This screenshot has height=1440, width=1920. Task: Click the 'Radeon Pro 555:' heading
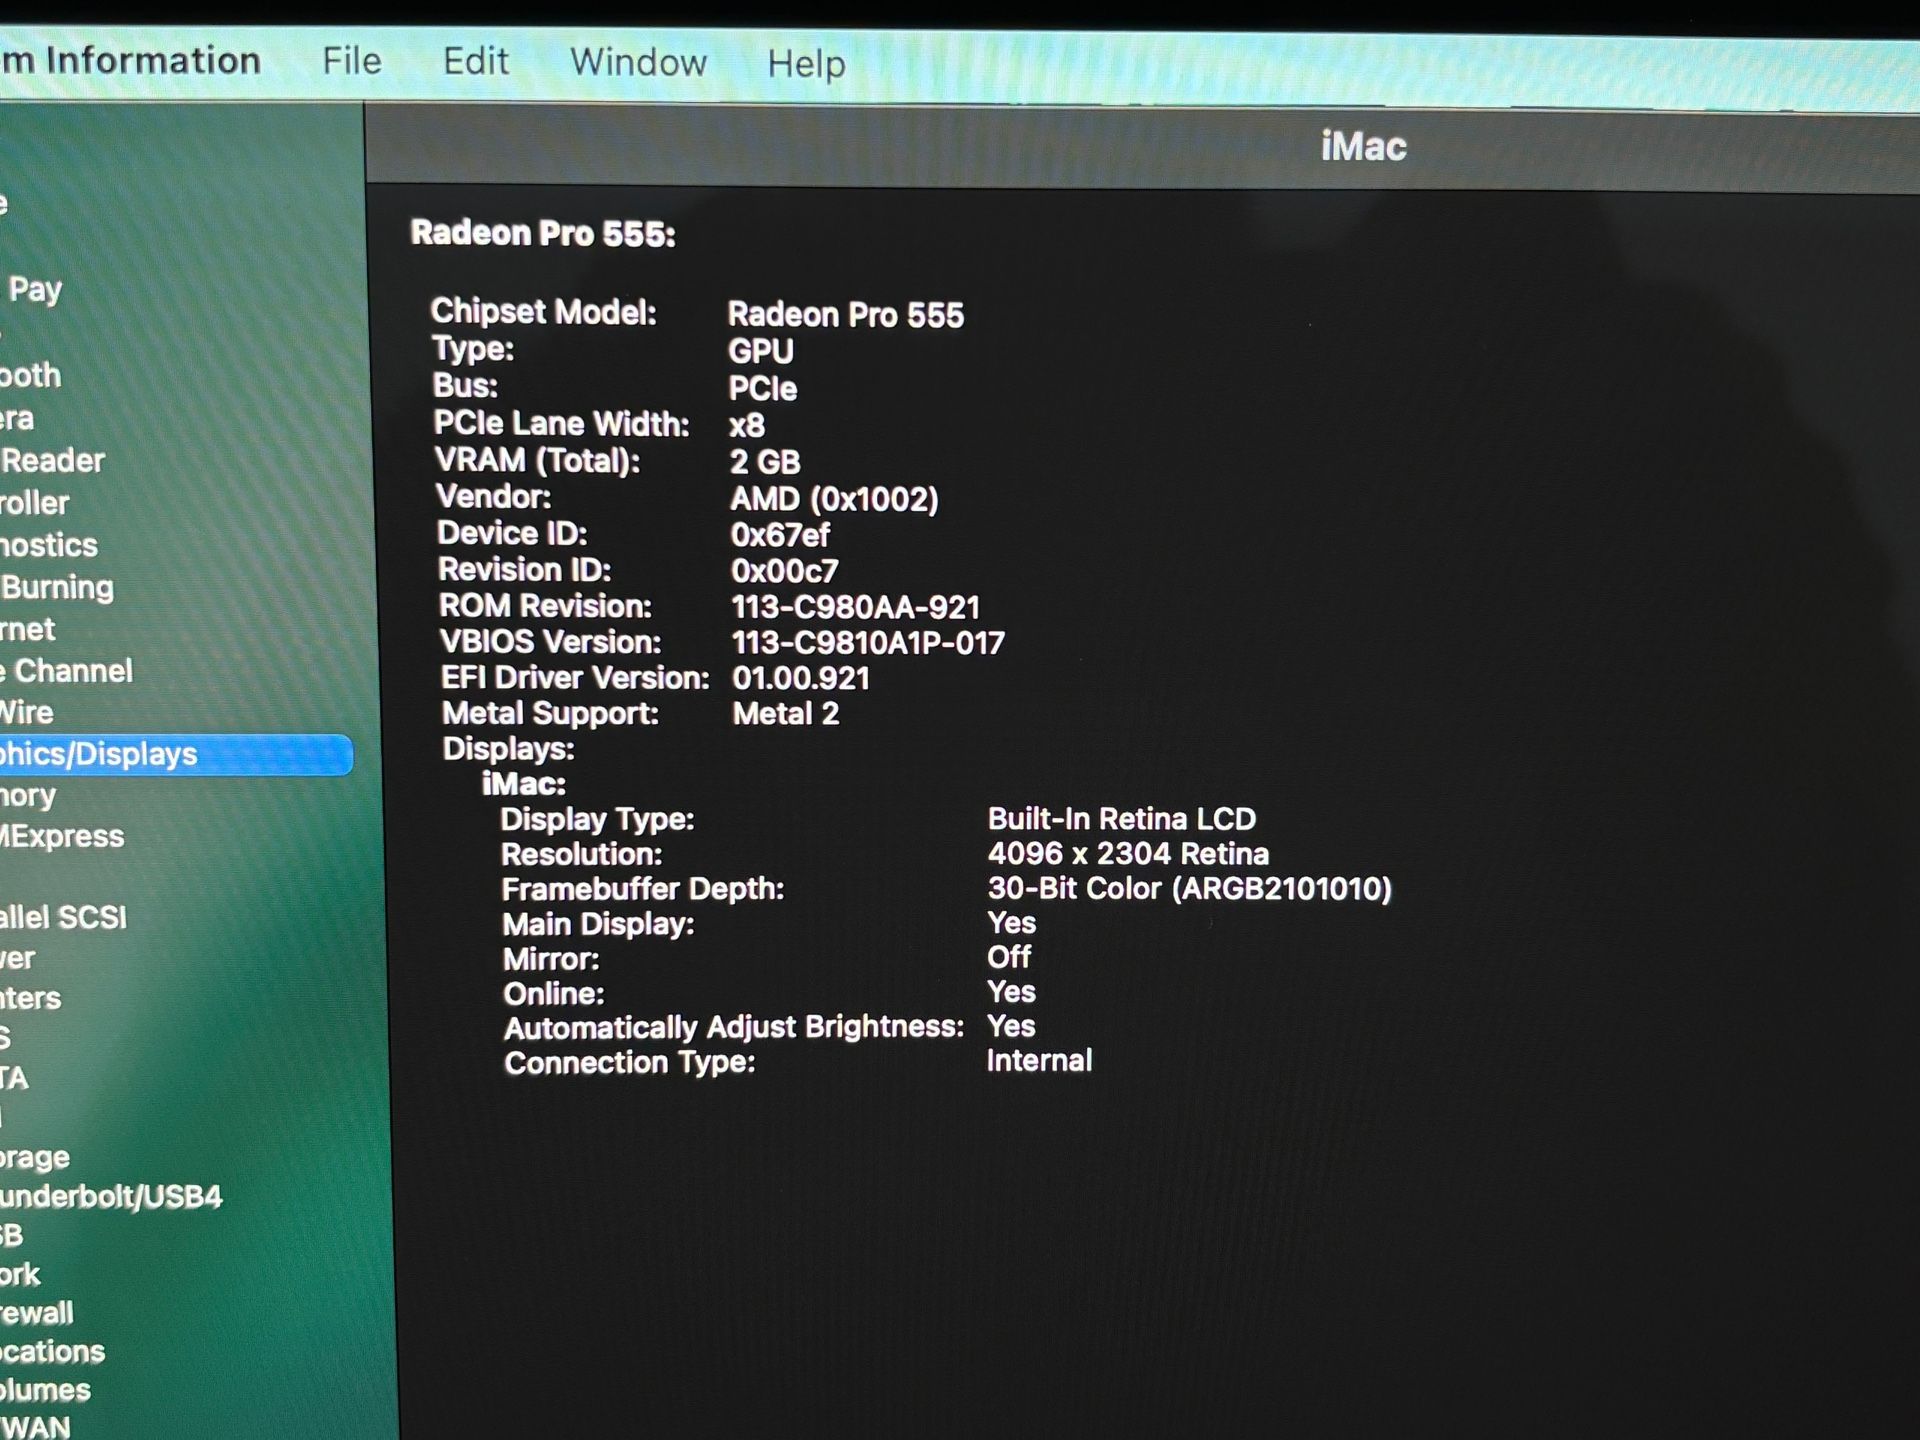[543, 234]
